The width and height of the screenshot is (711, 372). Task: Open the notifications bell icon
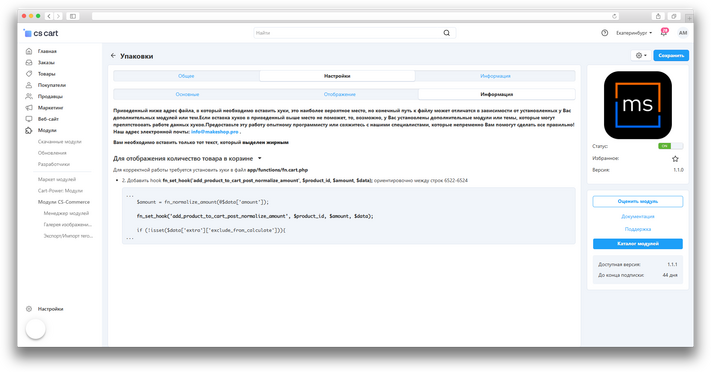[x=664, y=32]
